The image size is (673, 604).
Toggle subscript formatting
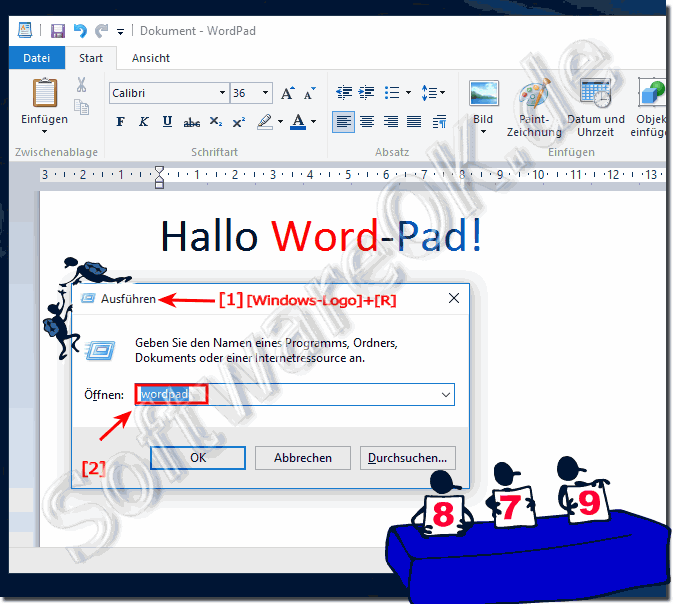(x=215, y=122)
